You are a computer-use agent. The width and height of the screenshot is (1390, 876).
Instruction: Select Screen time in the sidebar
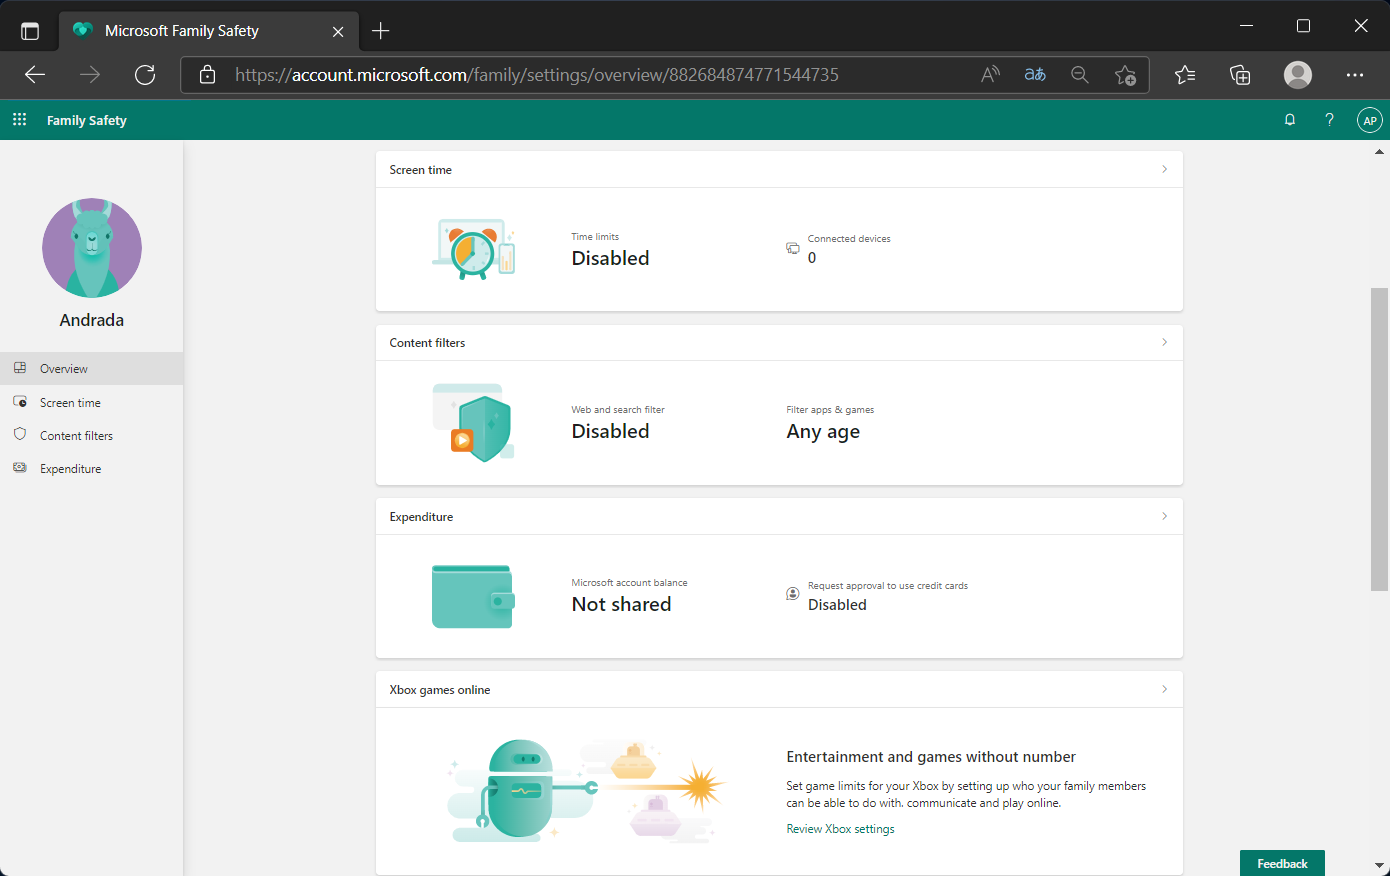[x=70, y=403]
